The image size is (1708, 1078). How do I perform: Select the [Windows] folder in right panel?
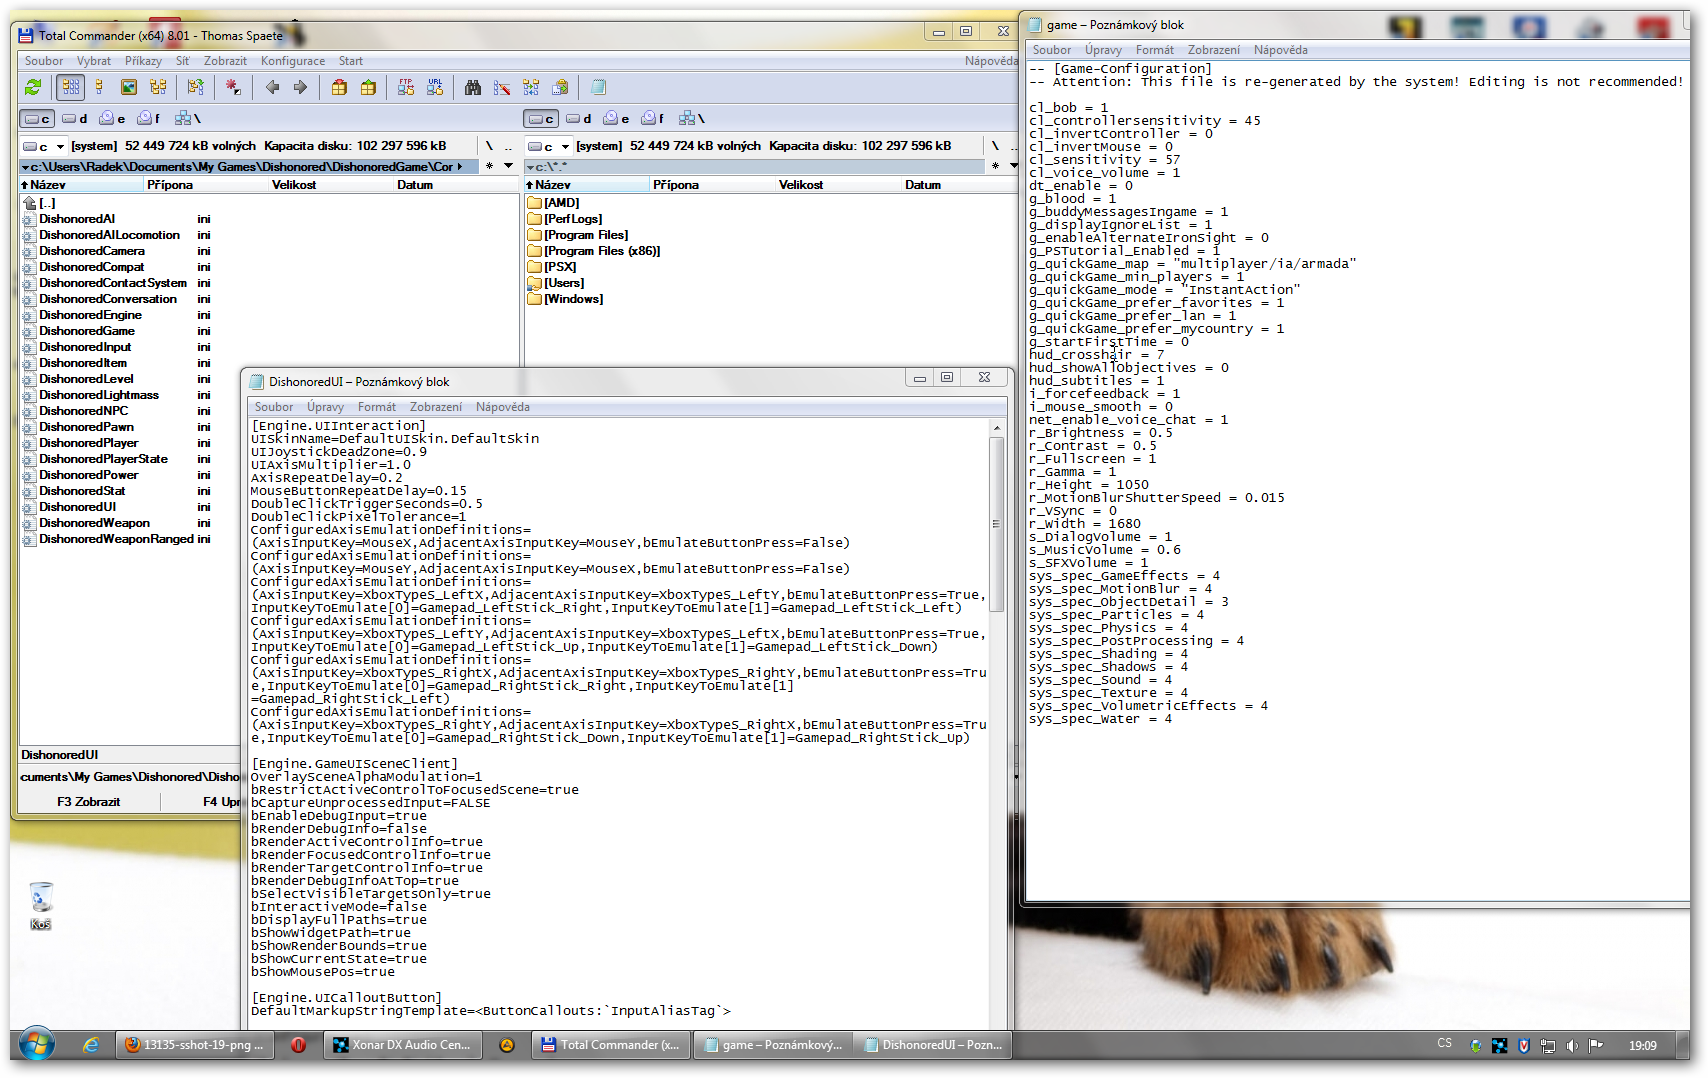[566, 299]
